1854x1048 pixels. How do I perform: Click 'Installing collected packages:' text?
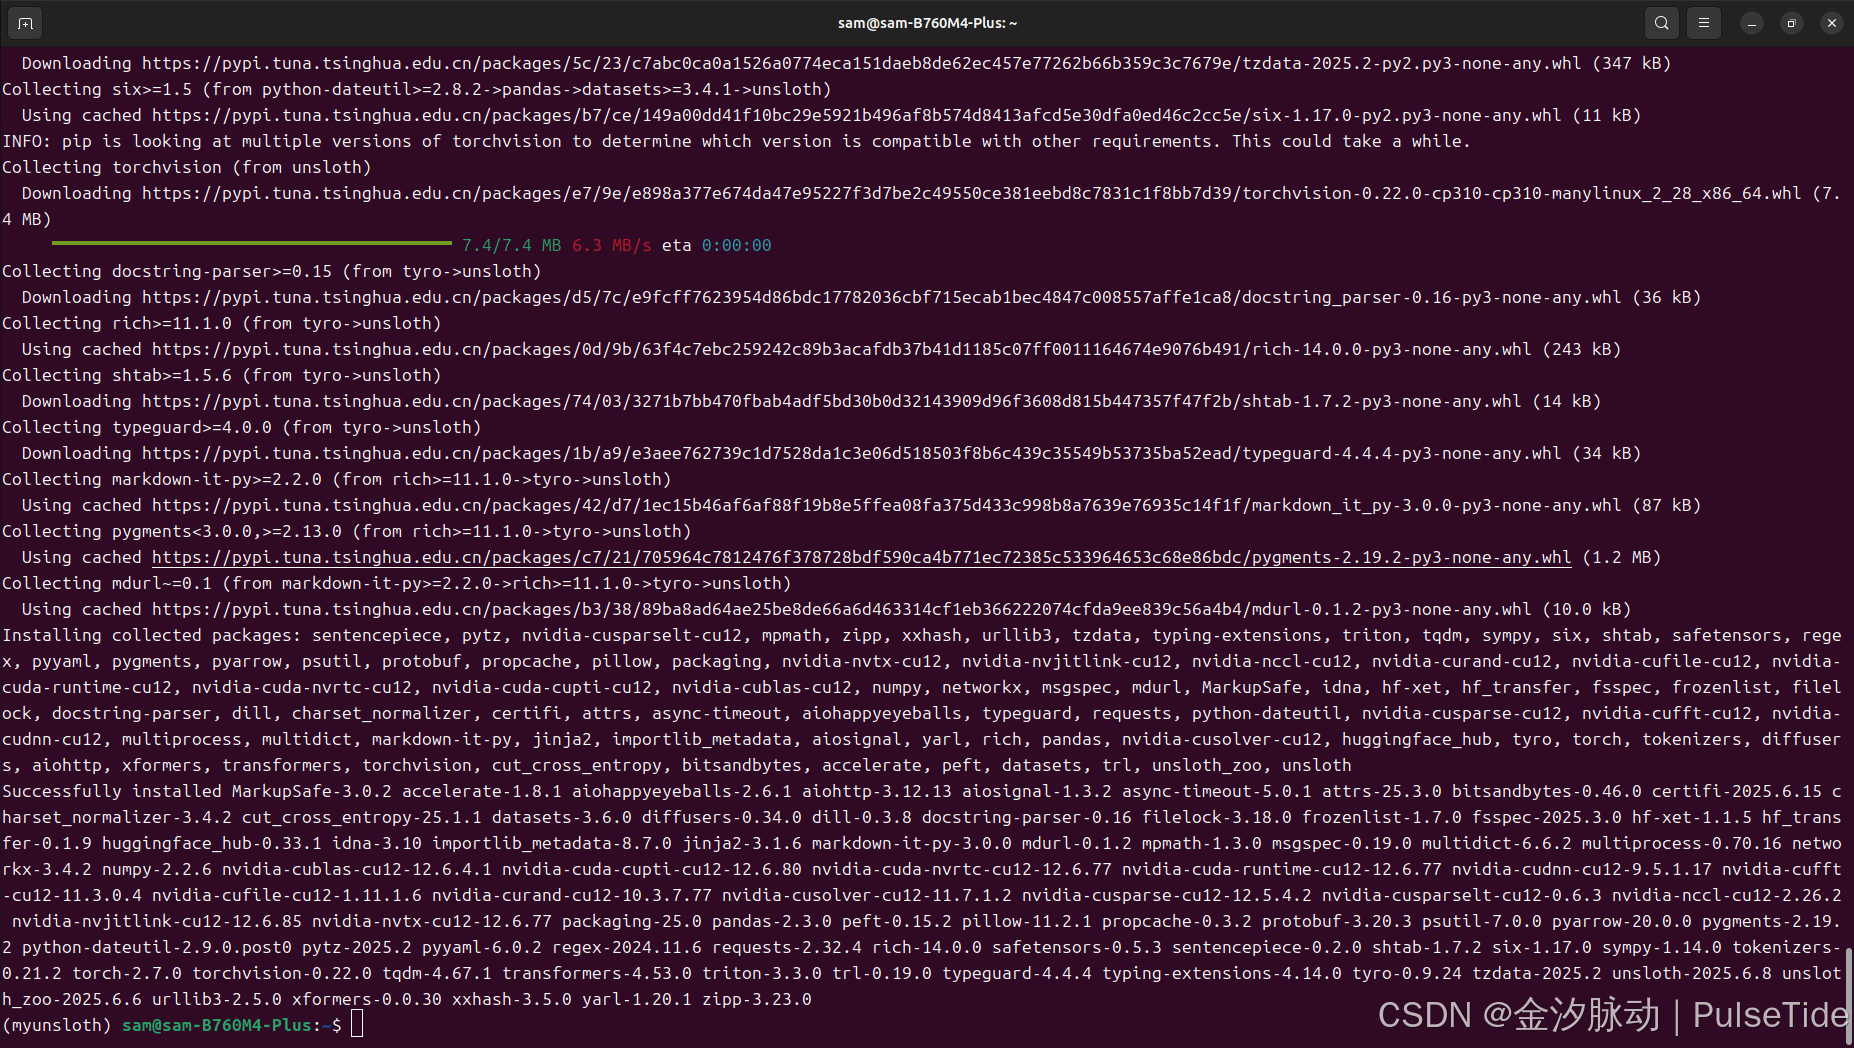(151, 635)
